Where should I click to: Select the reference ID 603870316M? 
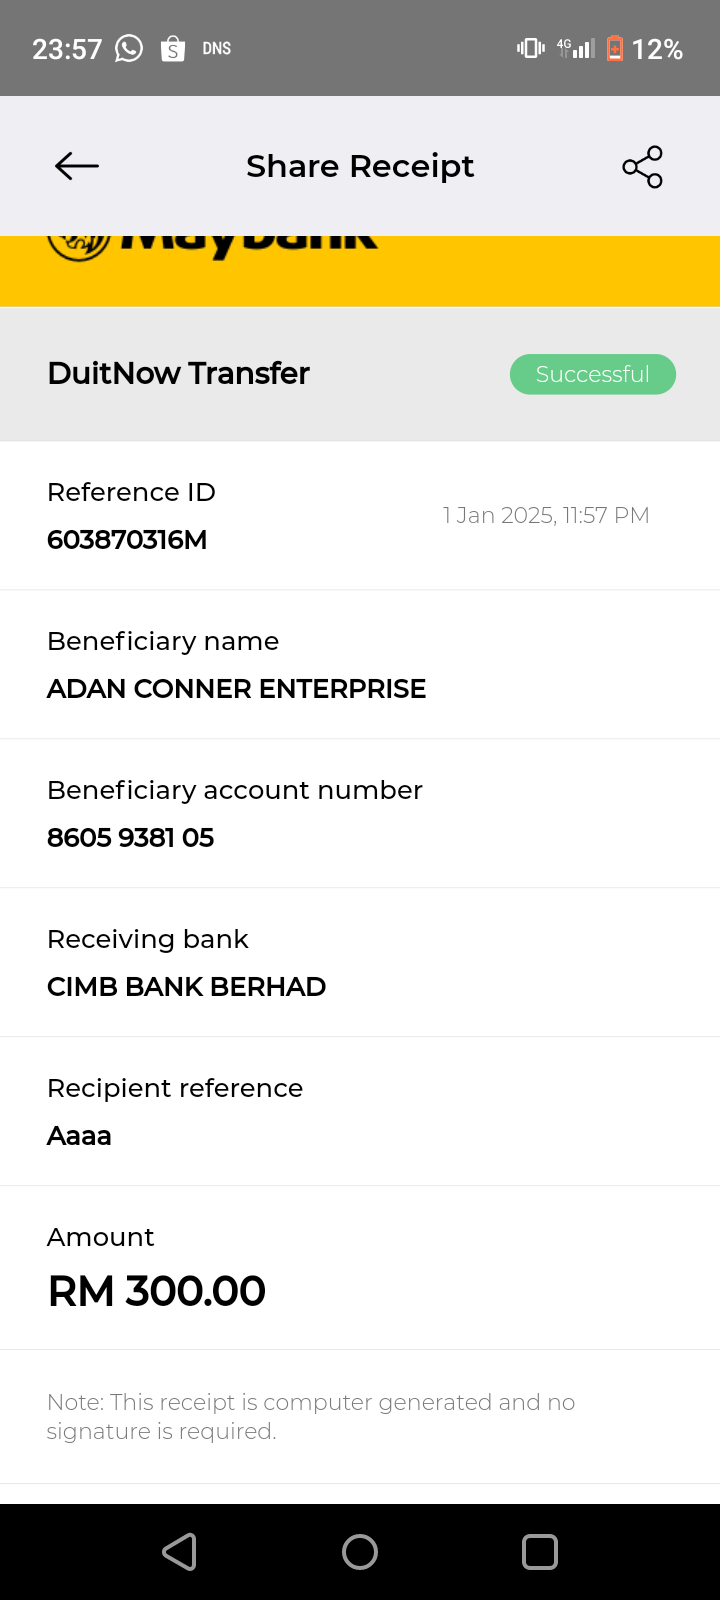(127, 540)
